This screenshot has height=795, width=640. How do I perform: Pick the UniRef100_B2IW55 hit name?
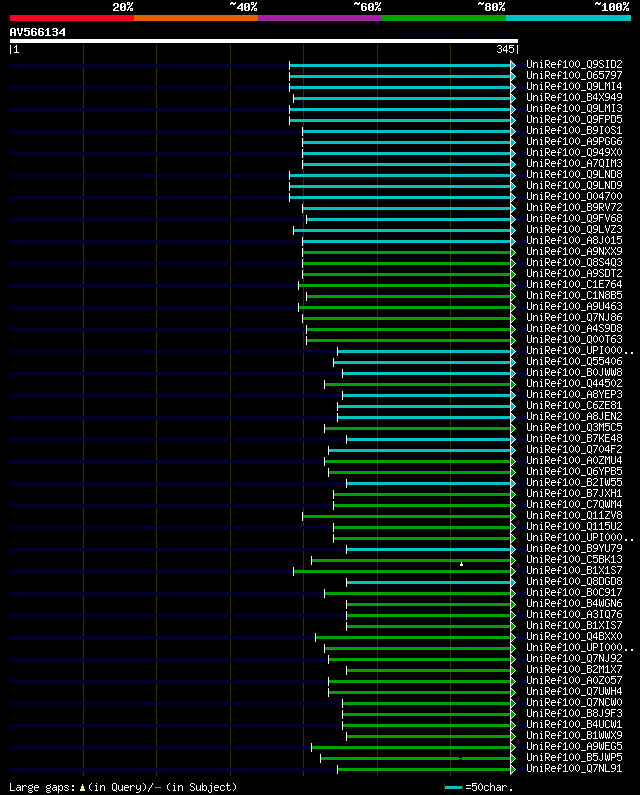[574, 483]
